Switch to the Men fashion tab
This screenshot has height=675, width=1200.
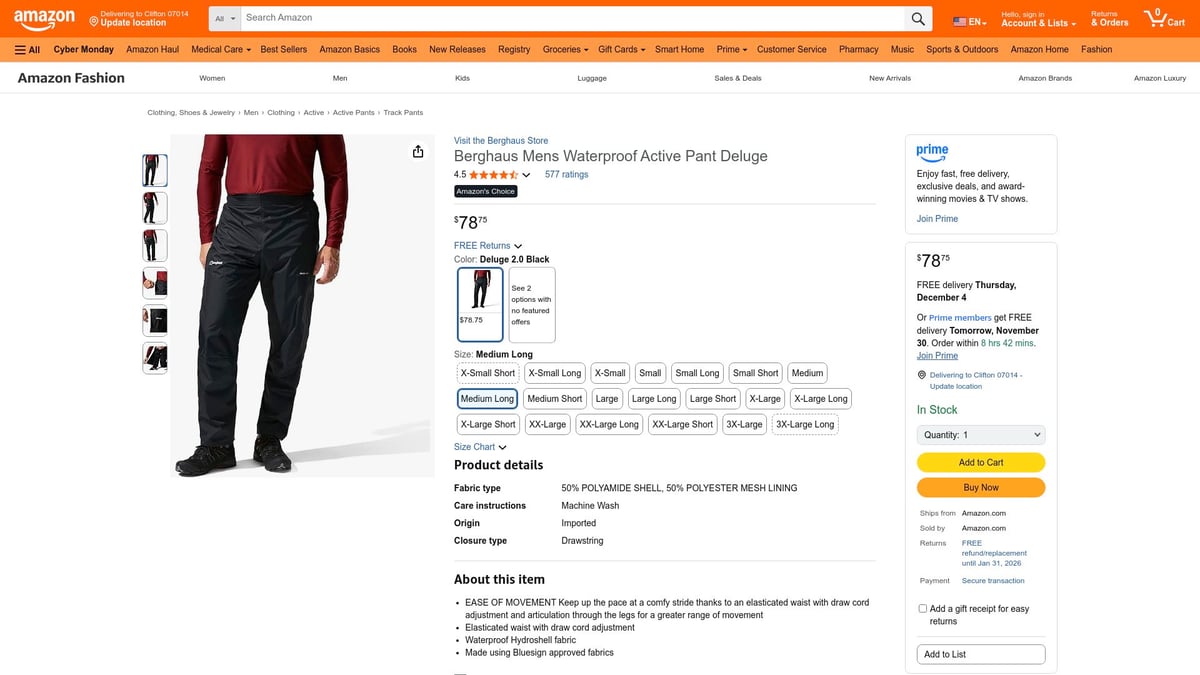(339, 77)
